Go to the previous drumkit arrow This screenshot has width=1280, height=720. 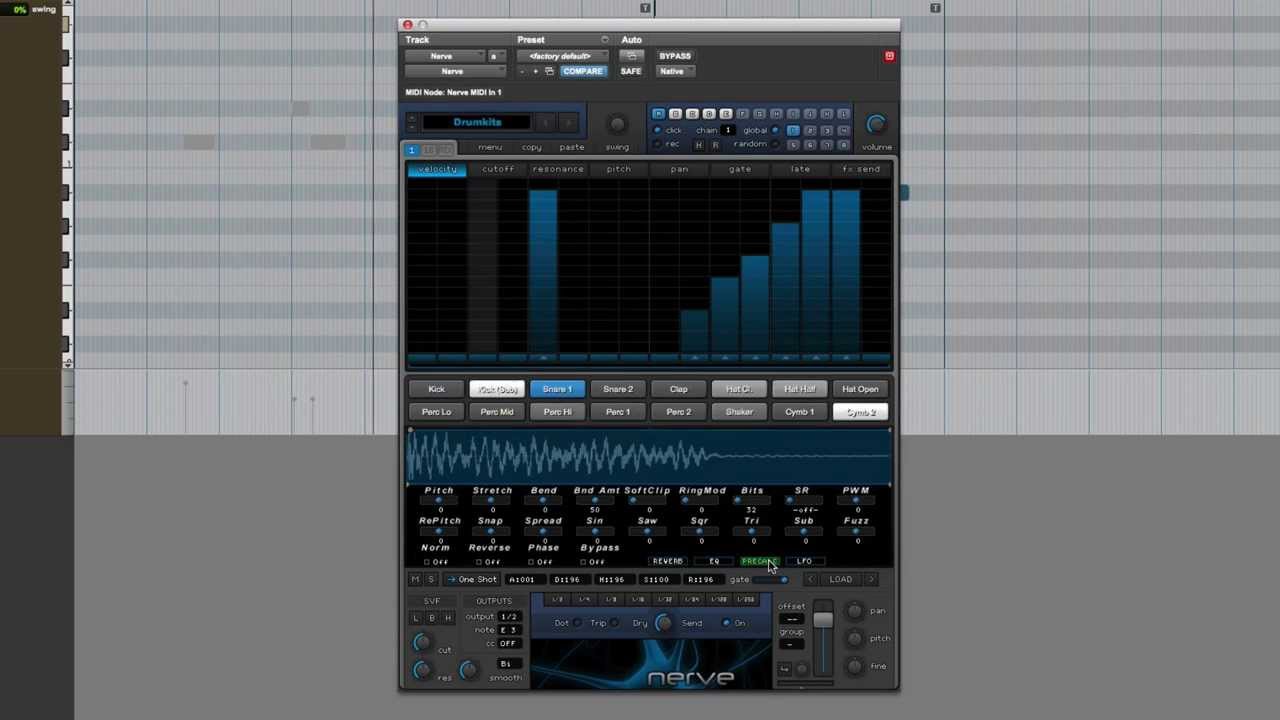[545, 123]
